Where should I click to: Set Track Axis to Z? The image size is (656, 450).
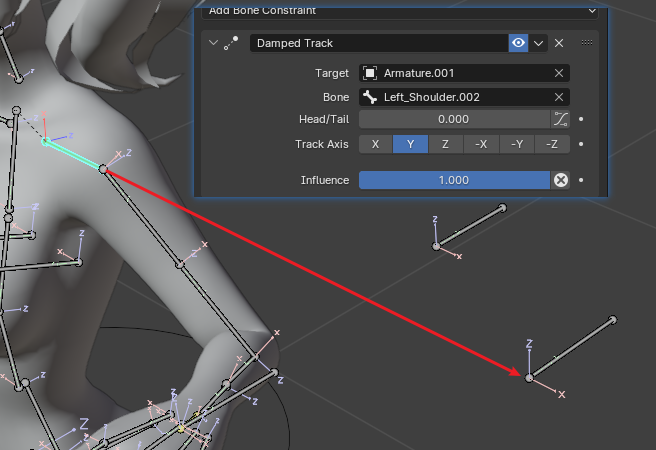click(x=446, y=144)
